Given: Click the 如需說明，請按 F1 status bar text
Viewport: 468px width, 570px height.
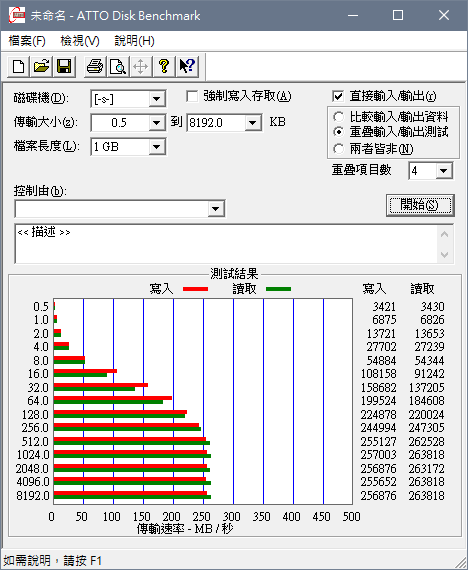Looking at the screenshot, I should coord(53,560).
